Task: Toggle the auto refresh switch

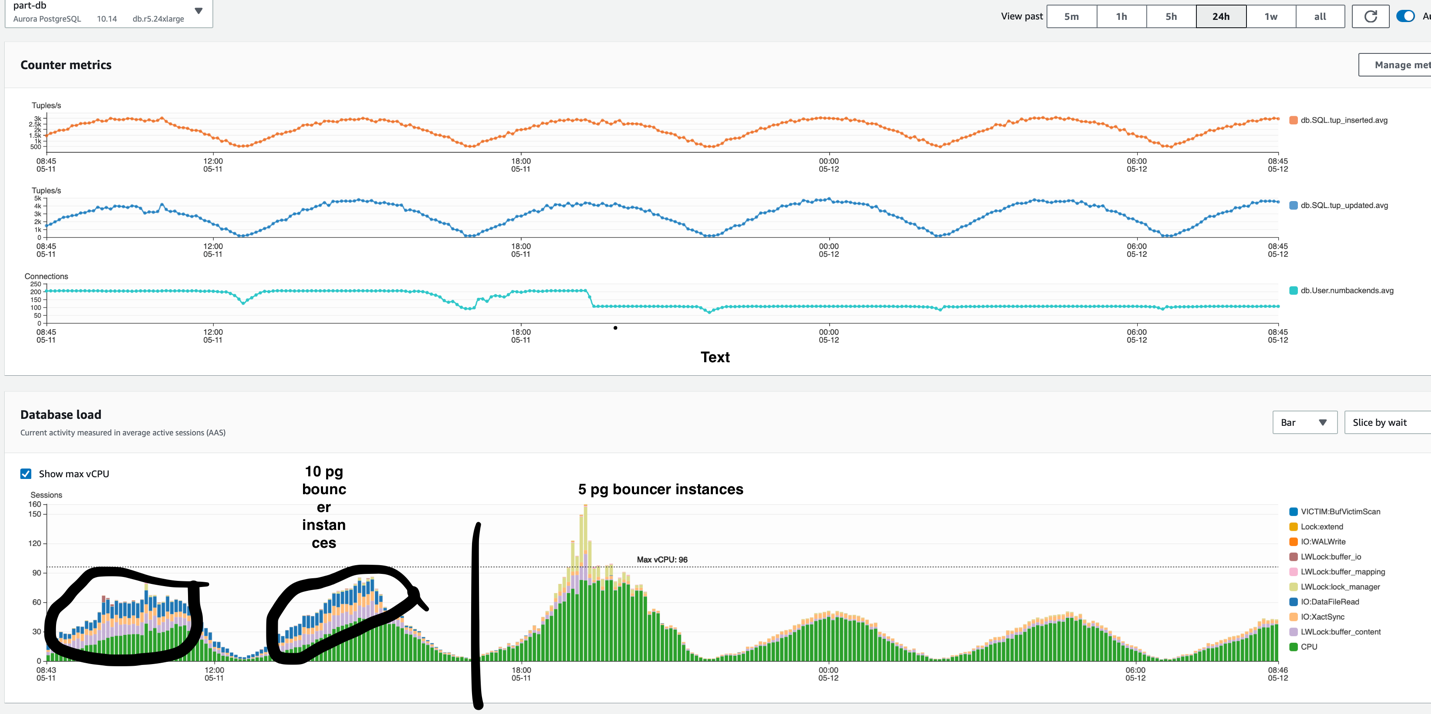Action: point(1405,16)
